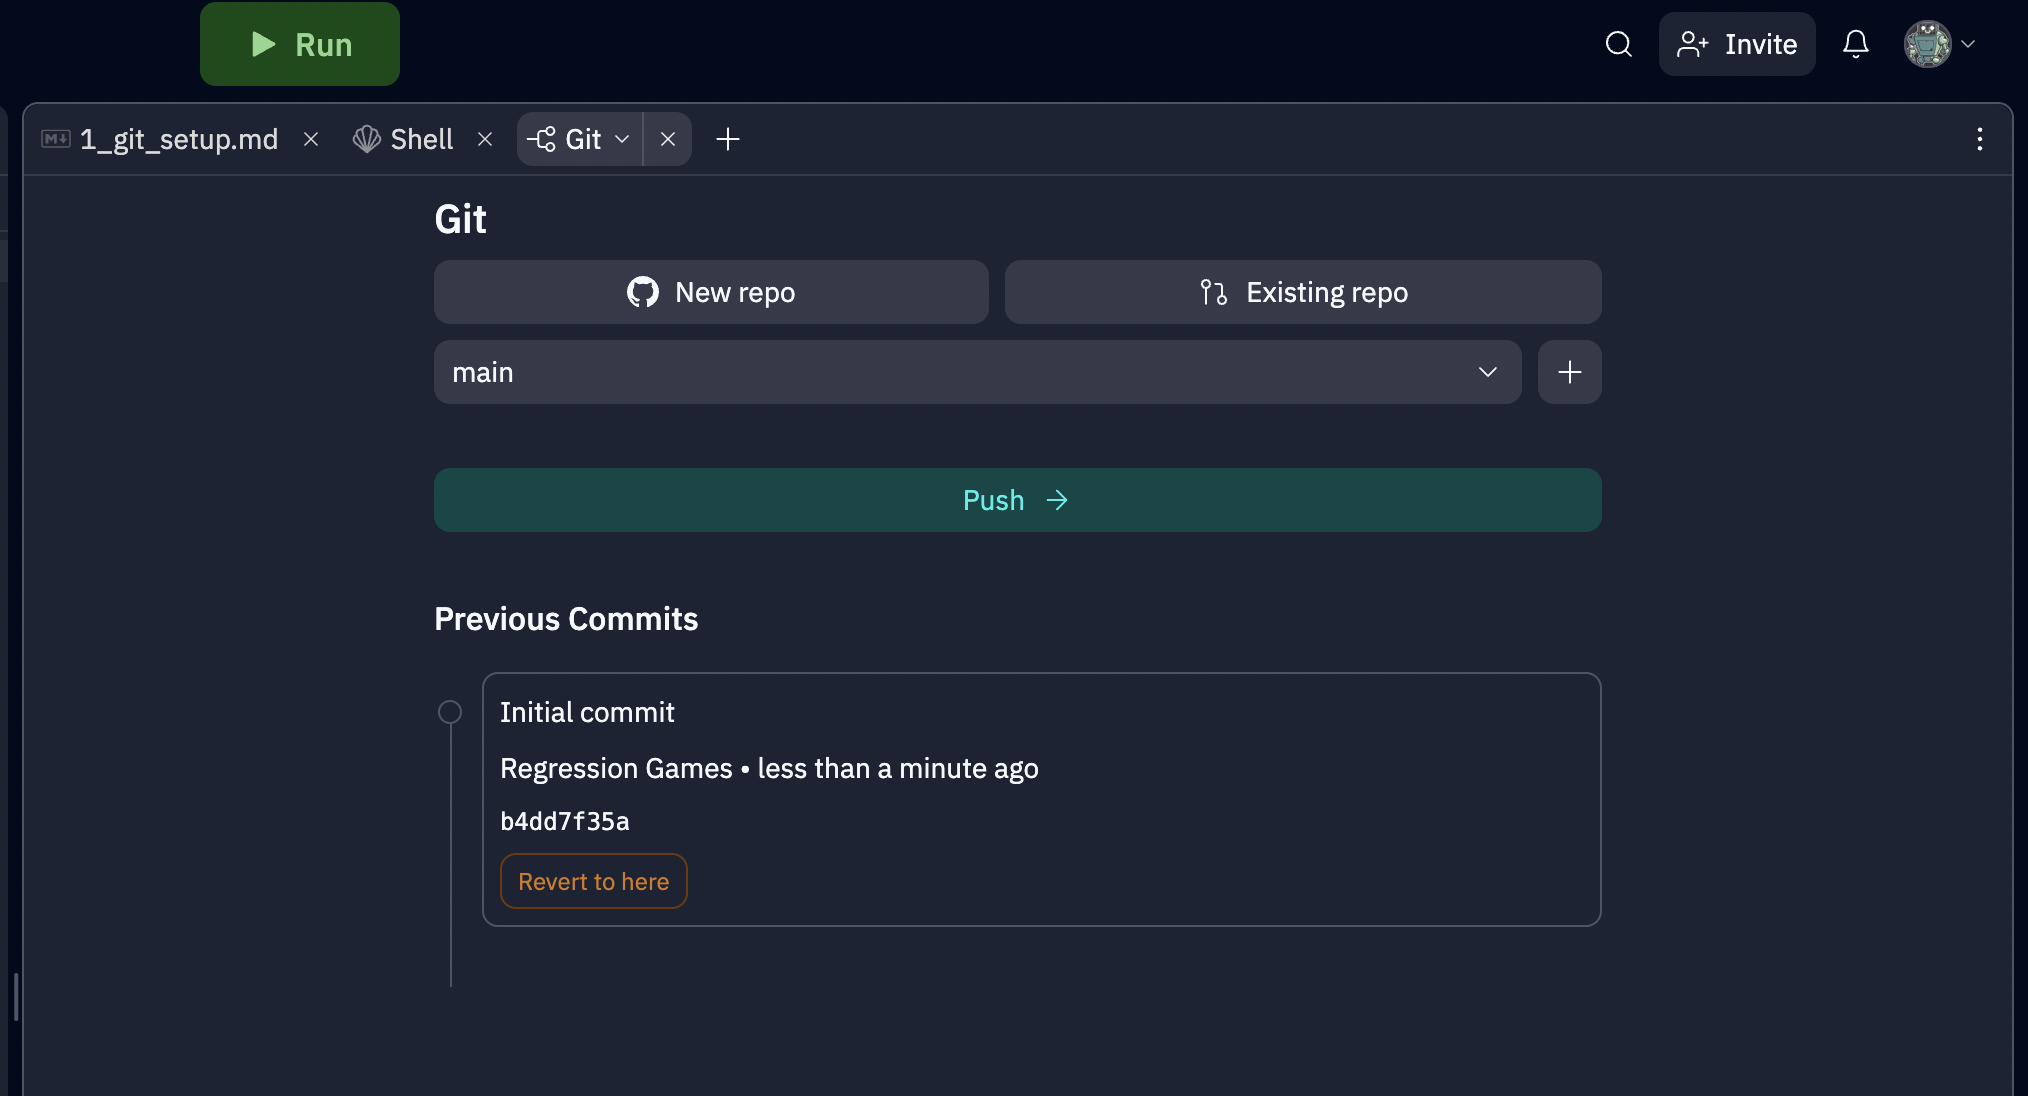Select Existing repo option

tap(1303, 292)
